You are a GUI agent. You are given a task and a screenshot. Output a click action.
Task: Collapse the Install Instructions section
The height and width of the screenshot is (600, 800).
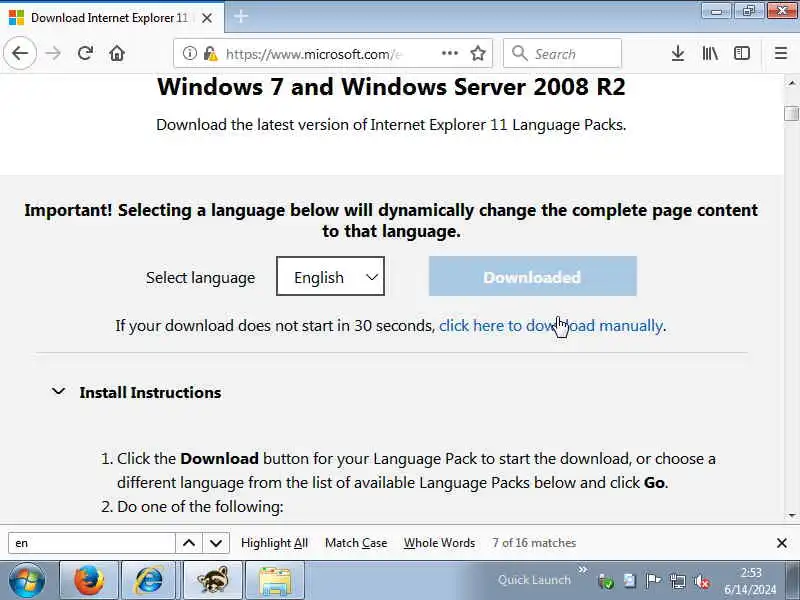[x=137, y=392]
